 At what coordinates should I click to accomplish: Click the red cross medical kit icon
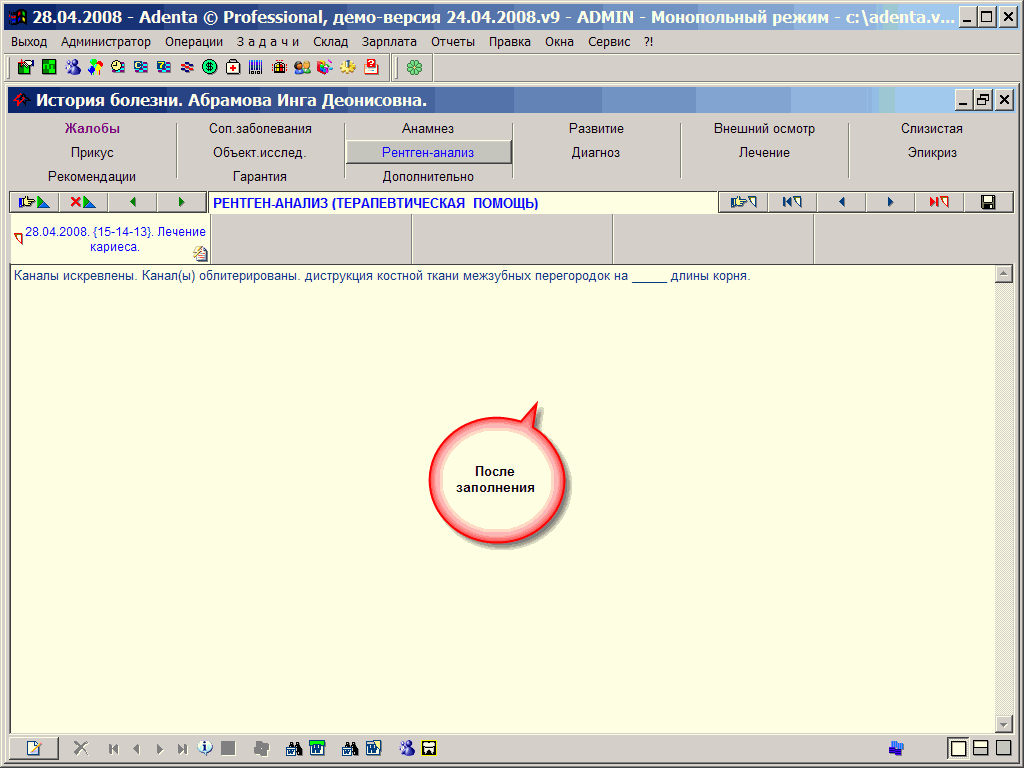click(x=233, y=67)
